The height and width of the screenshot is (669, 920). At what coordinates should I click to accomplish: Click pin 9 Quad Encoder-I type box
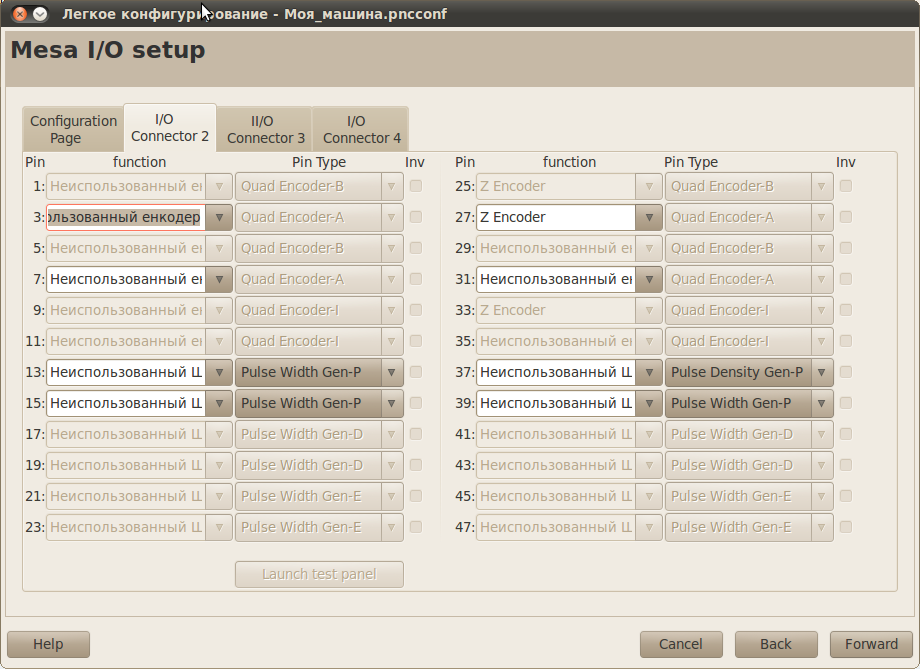point(319,310)
